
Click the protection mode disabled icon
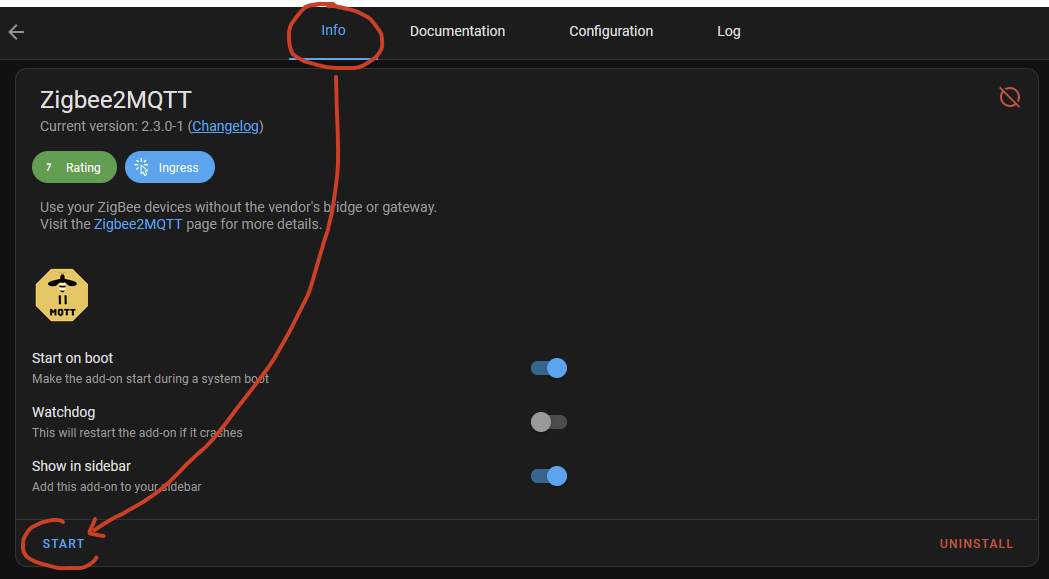(x=1009, y=97)
